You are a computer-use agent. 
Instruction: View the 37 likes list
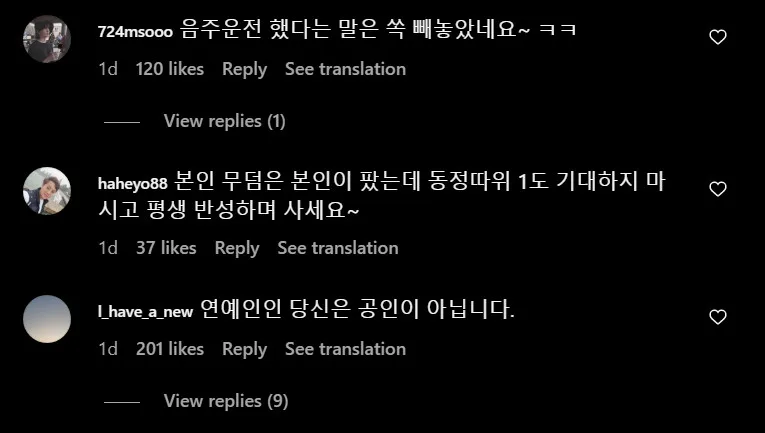pos(166,248)
